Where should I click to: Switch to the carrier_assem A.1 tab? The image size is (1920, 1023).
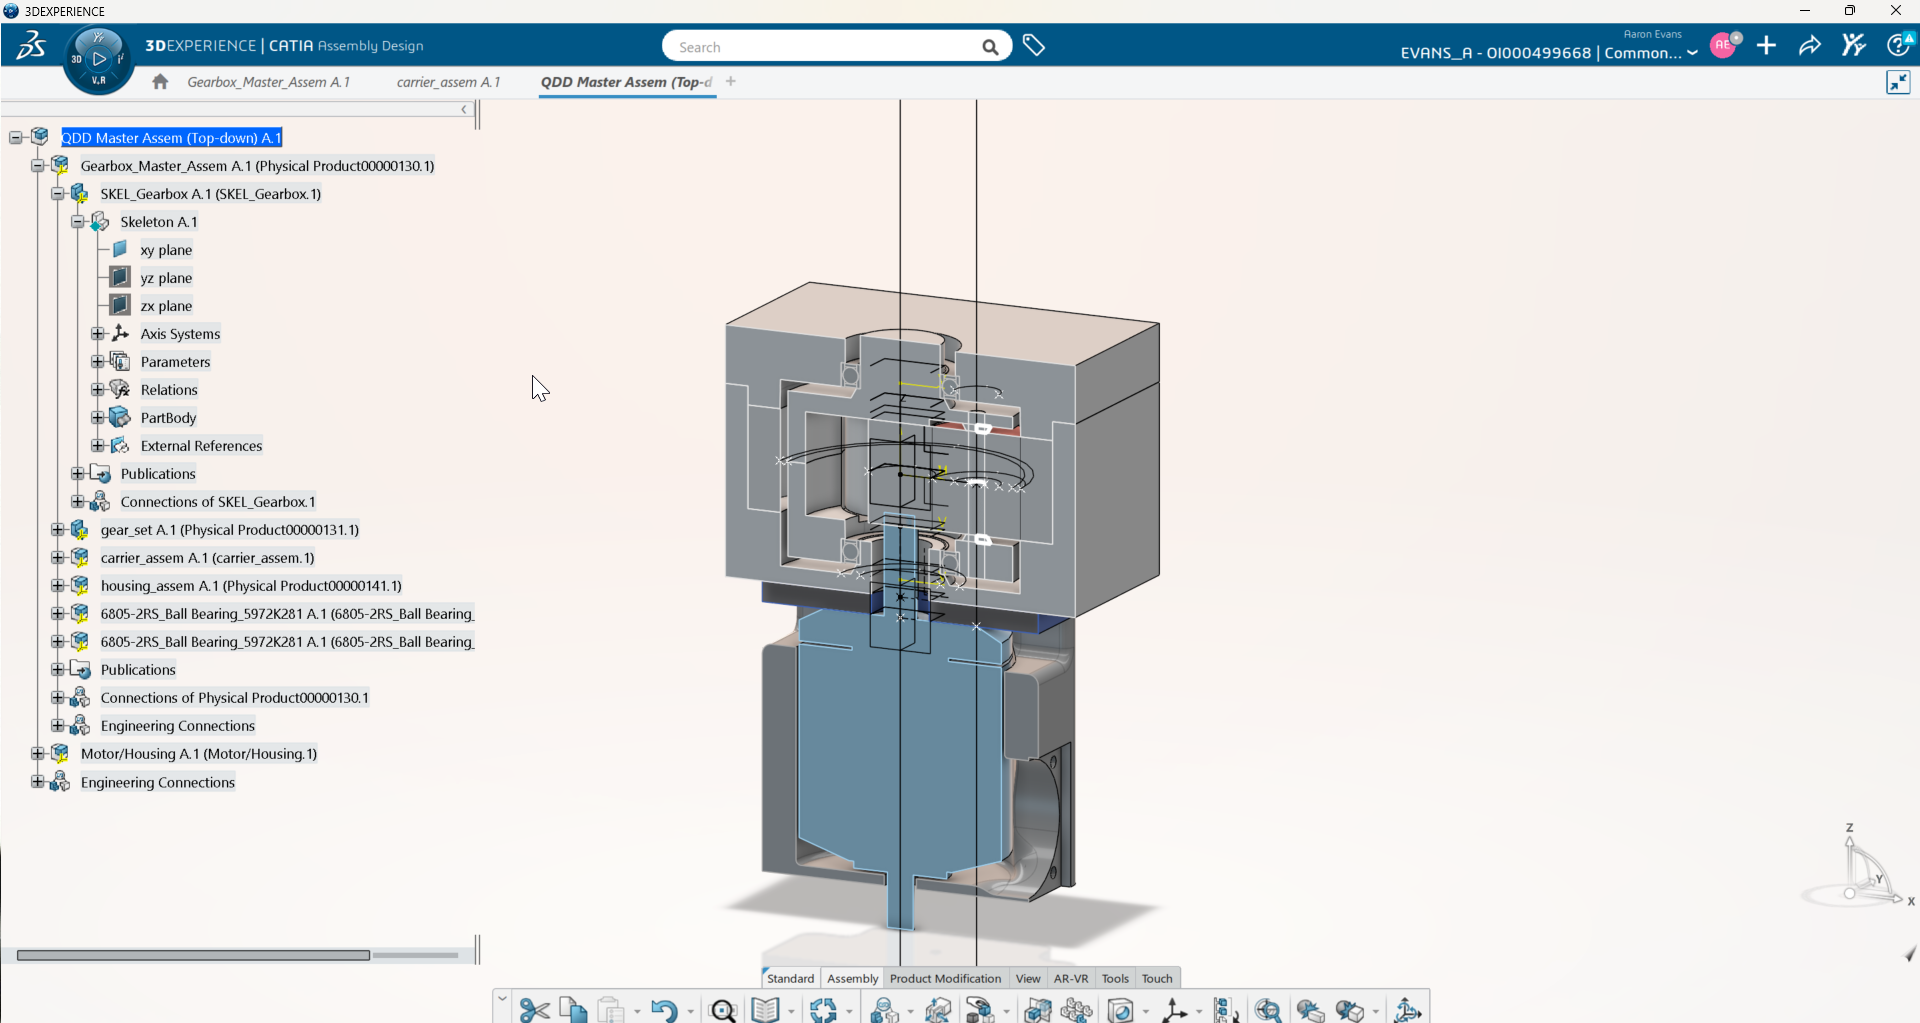[x=448, y=82]
